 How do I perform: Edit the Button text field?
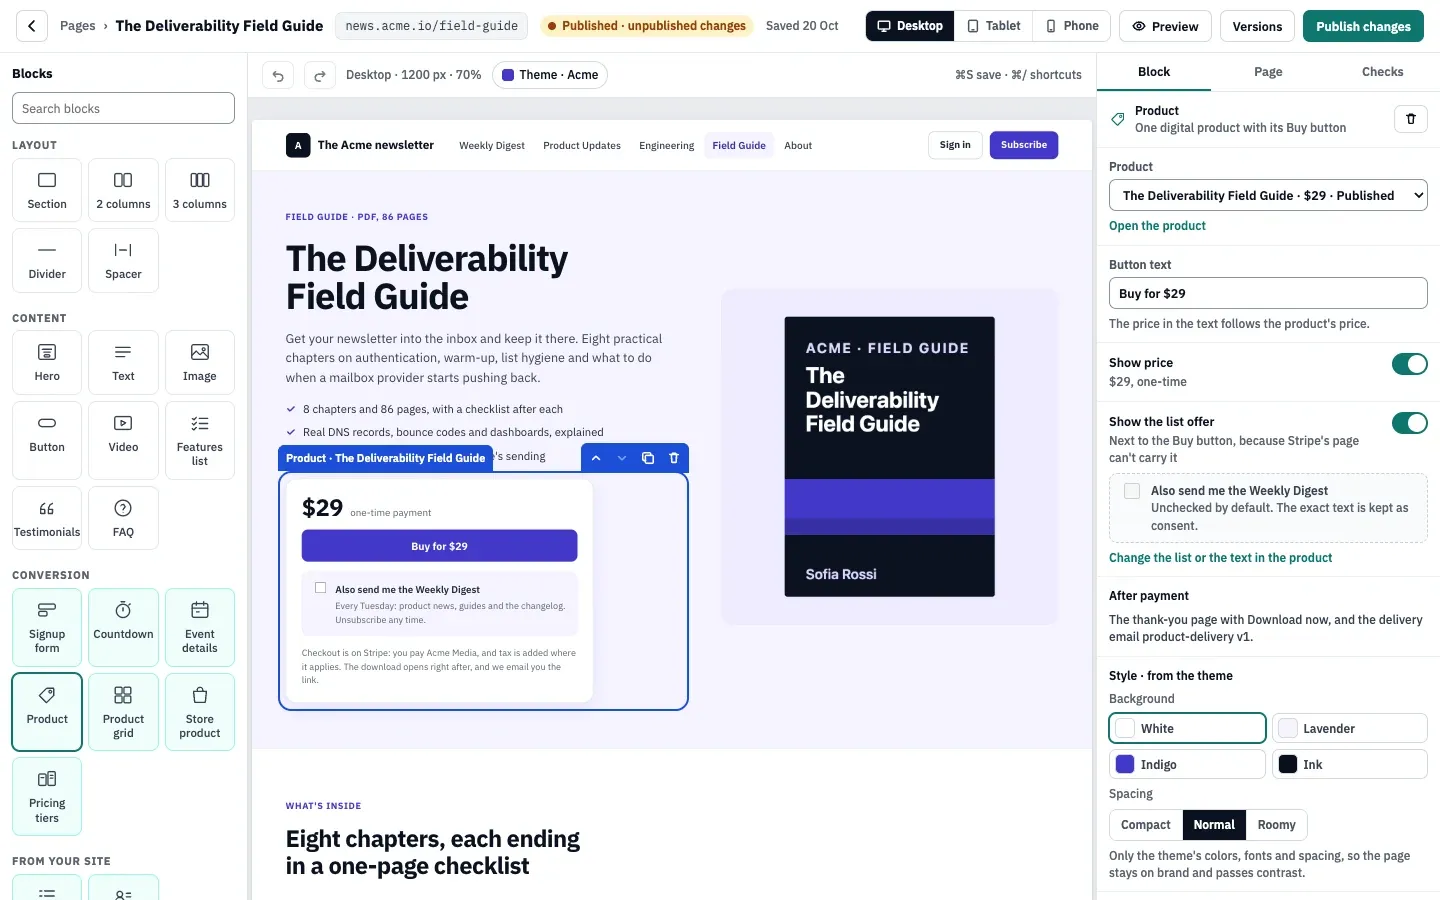1268,293
